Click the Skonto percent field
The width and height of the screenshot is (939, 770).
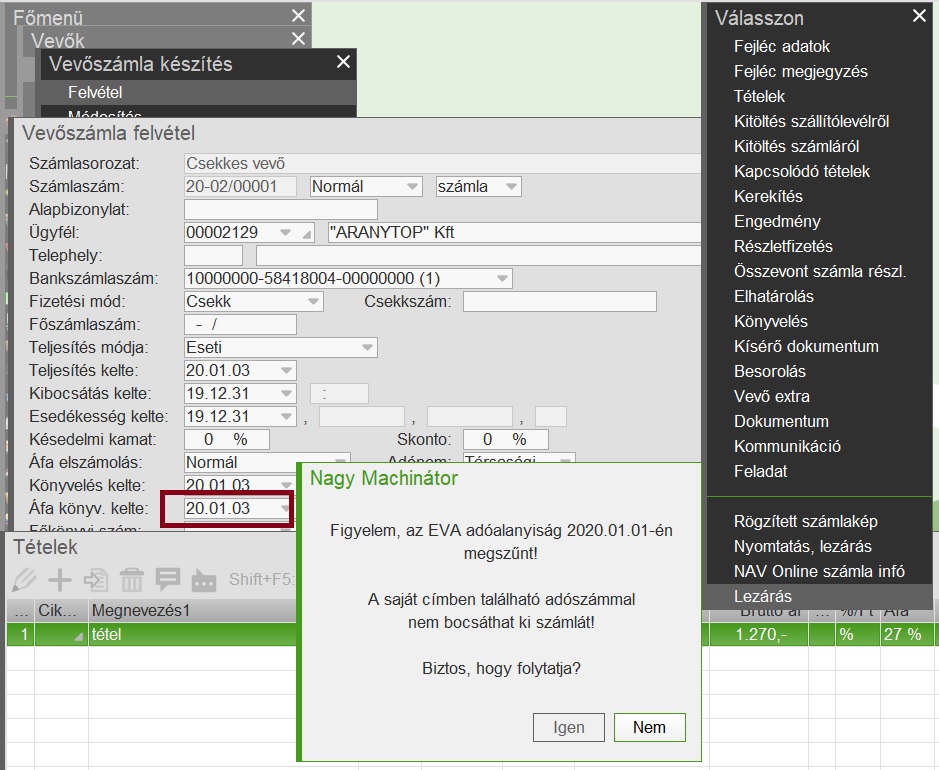[505, 439]
